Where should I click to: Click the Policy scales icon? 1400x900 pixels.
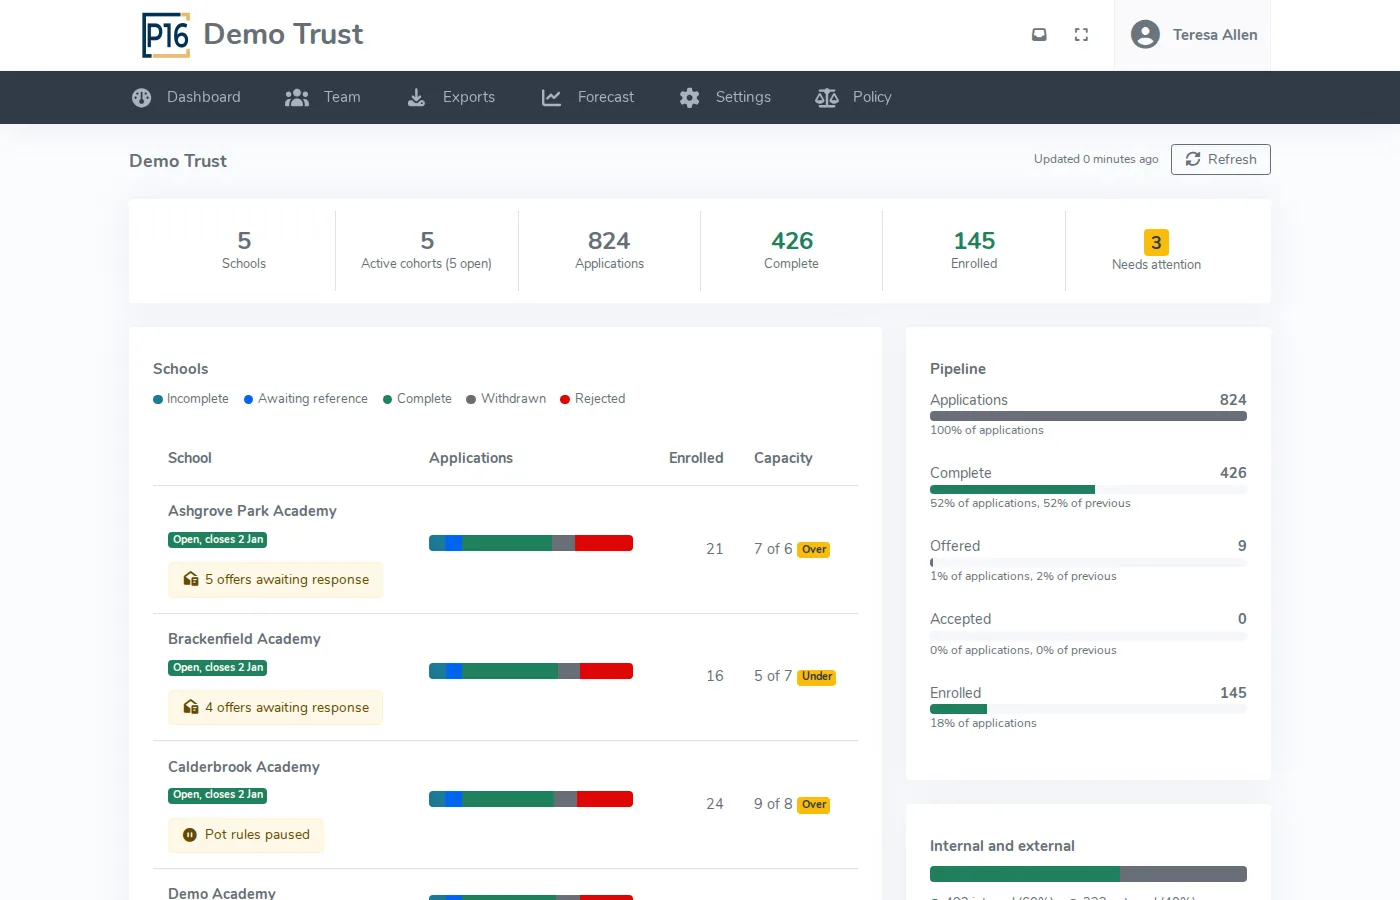click(x=826, y=97)
